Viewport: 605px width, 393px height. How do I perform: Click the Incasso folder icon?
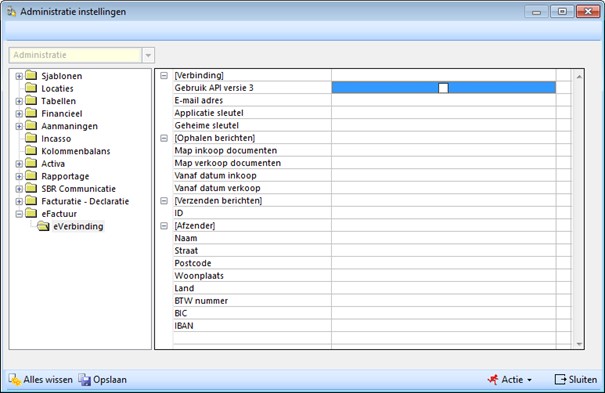click(x=31, y=138)
